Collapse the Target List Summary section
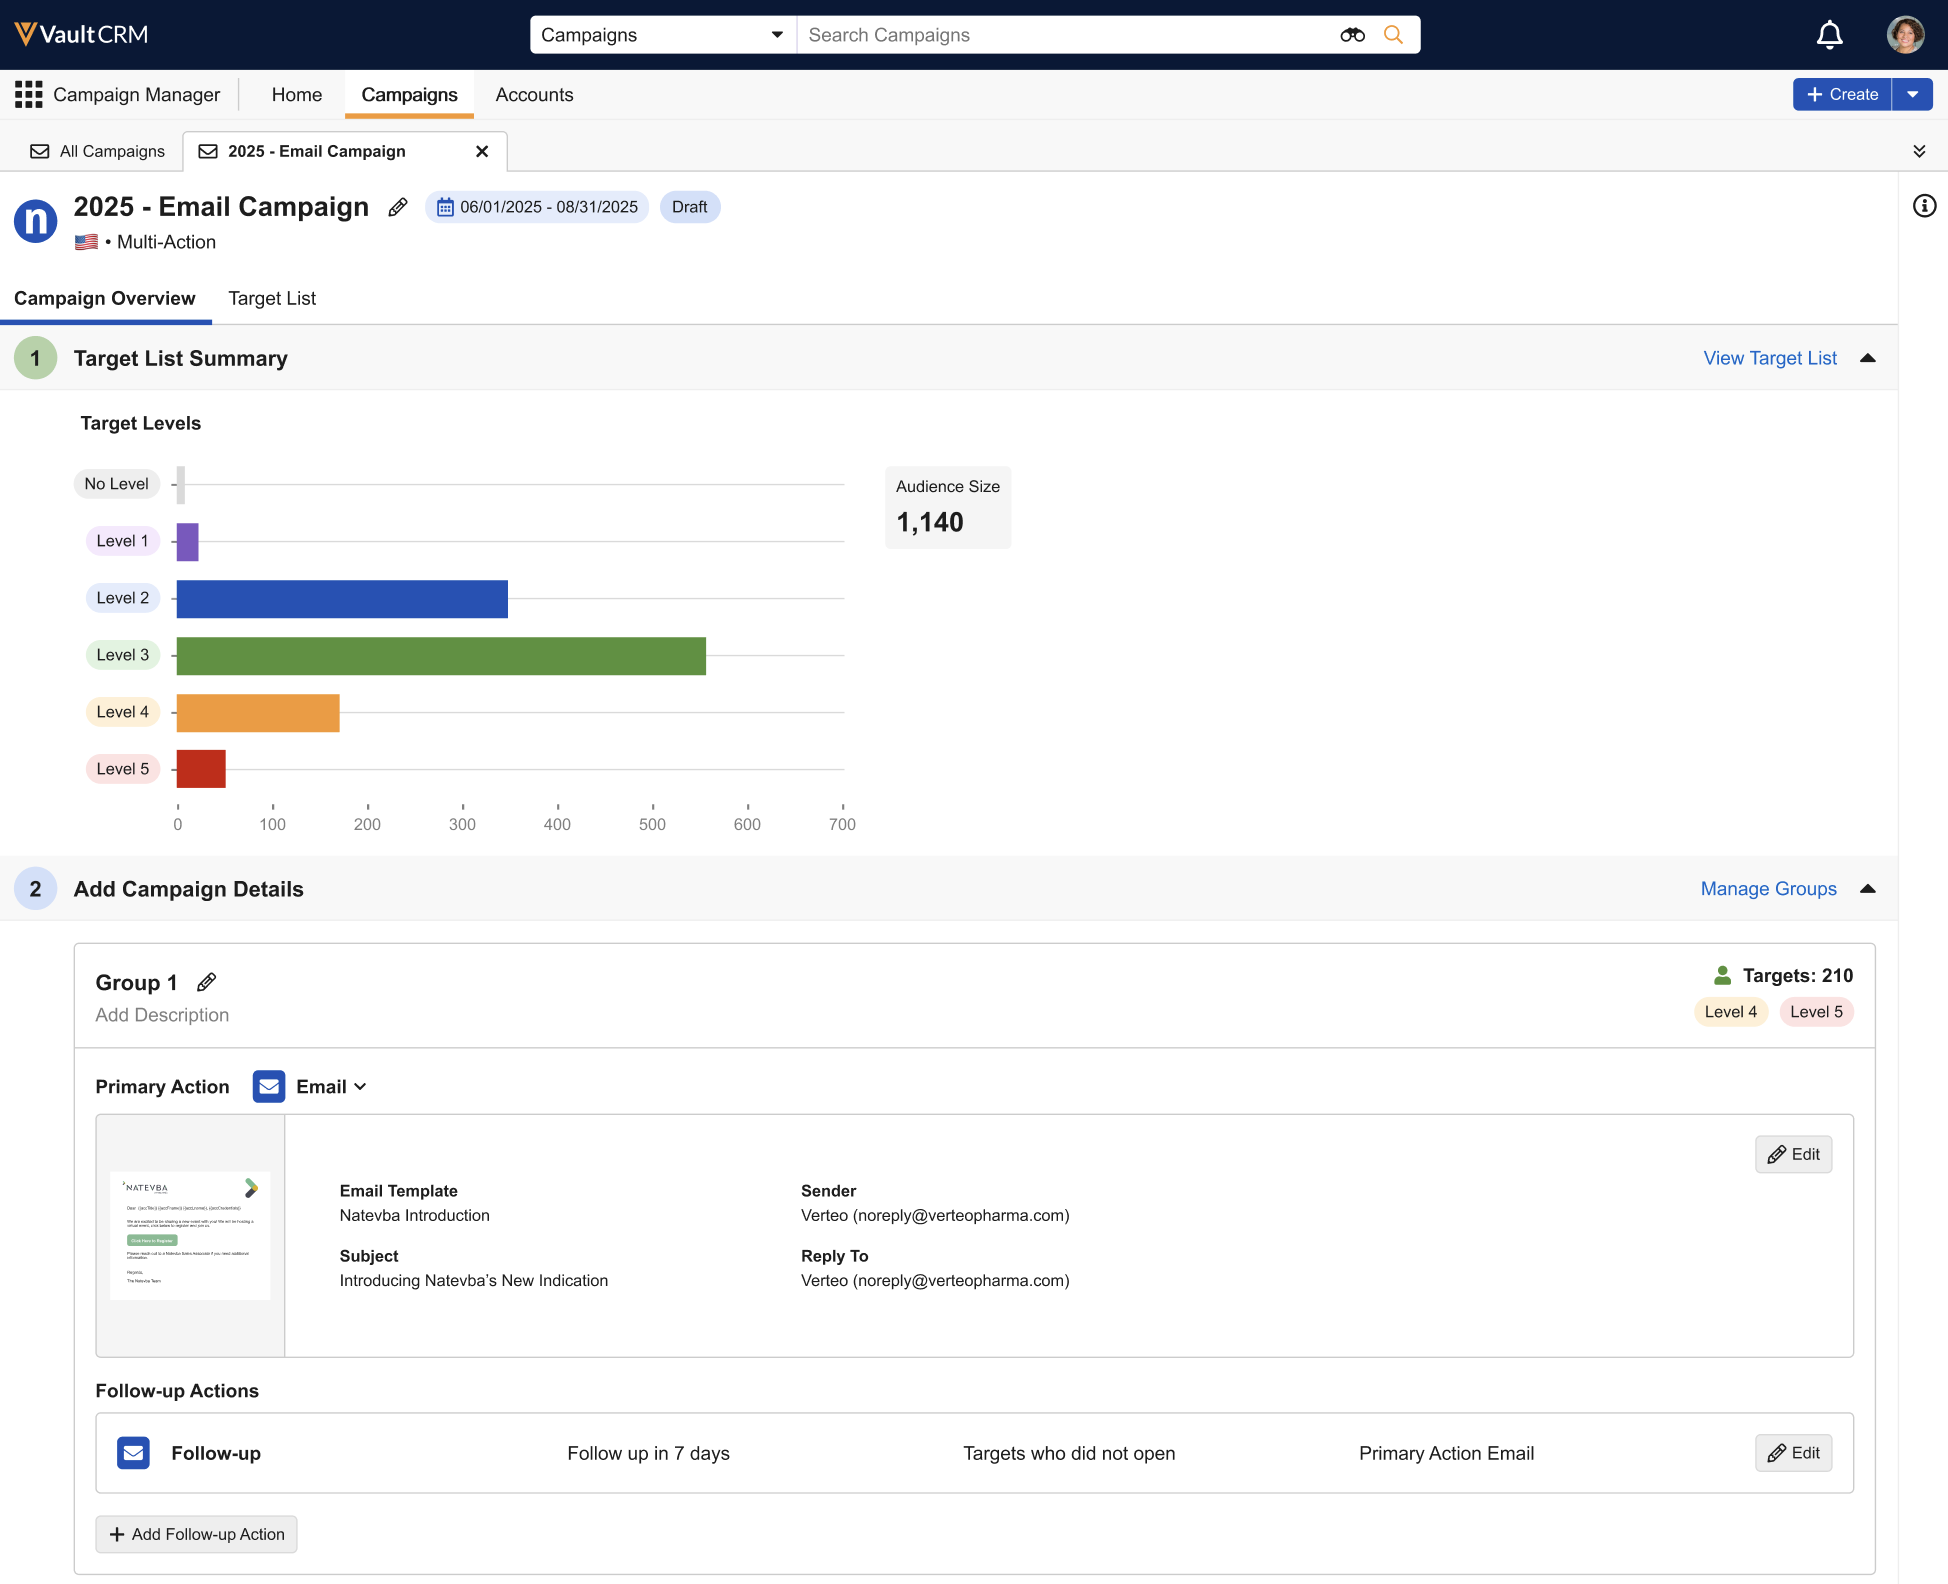The height and width of the screenshot is (1584, 1948). 1867,358
